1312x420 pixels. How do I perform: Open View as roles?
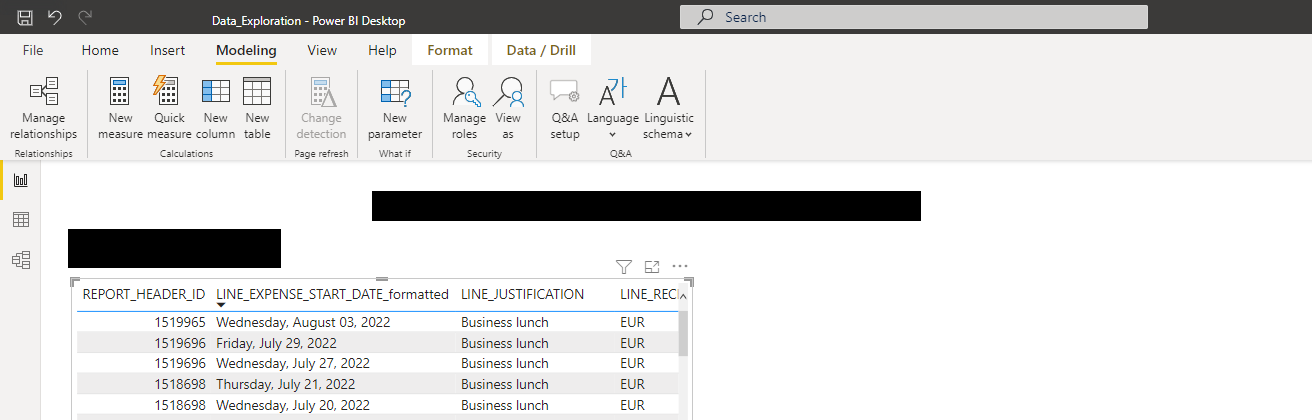pos(508,108)
